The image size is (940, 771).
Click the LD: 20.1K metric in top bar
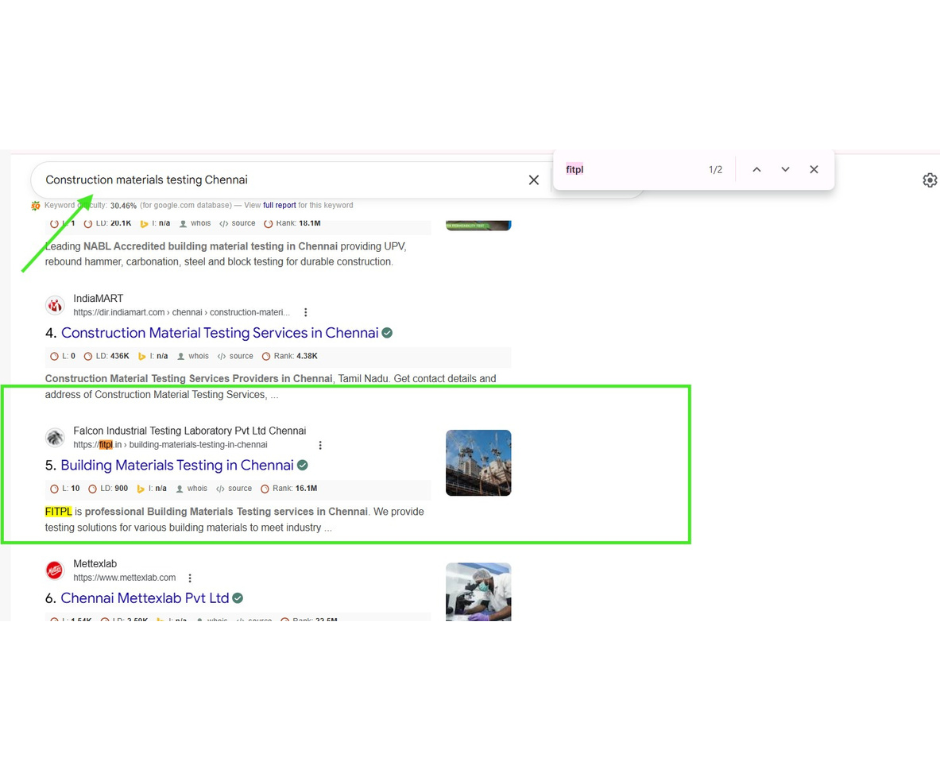coord(107,224)
